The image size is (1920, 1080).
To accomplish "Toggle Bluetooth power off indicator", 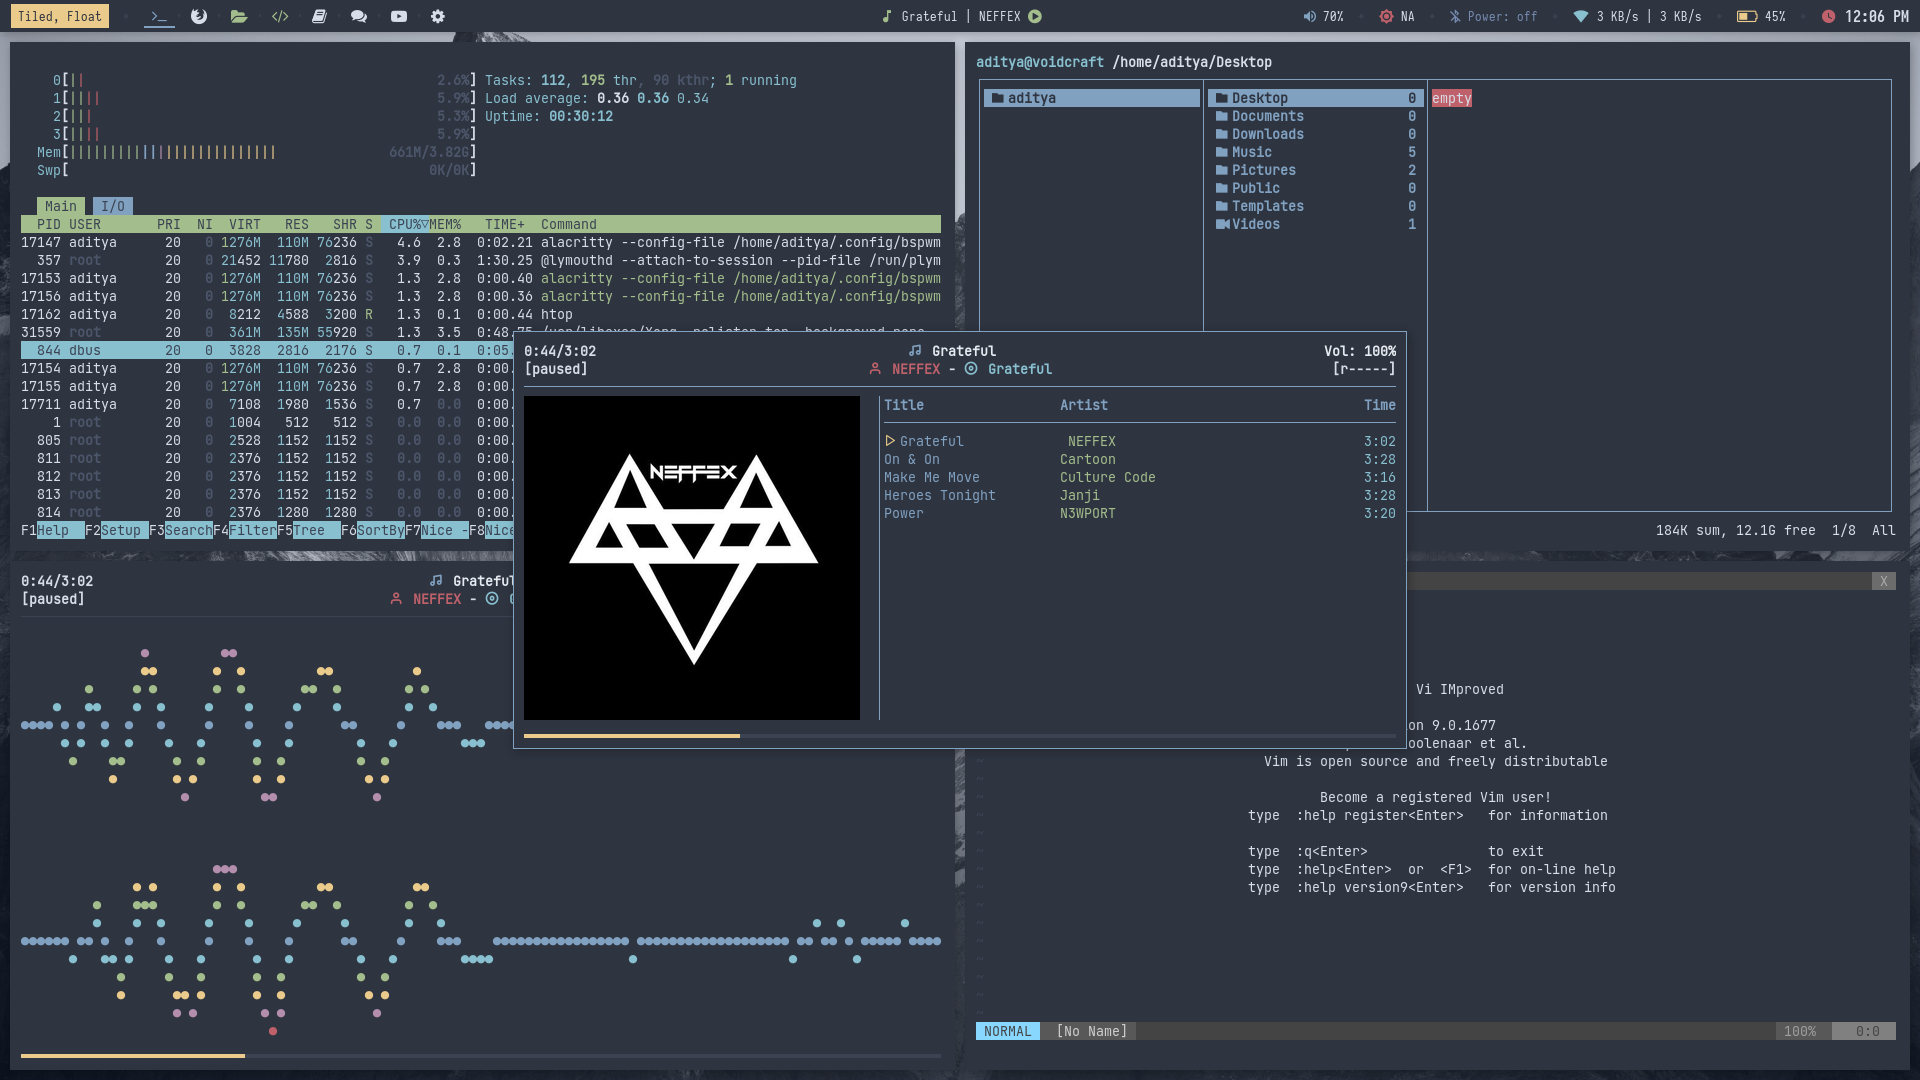I will pos(1492,16).
